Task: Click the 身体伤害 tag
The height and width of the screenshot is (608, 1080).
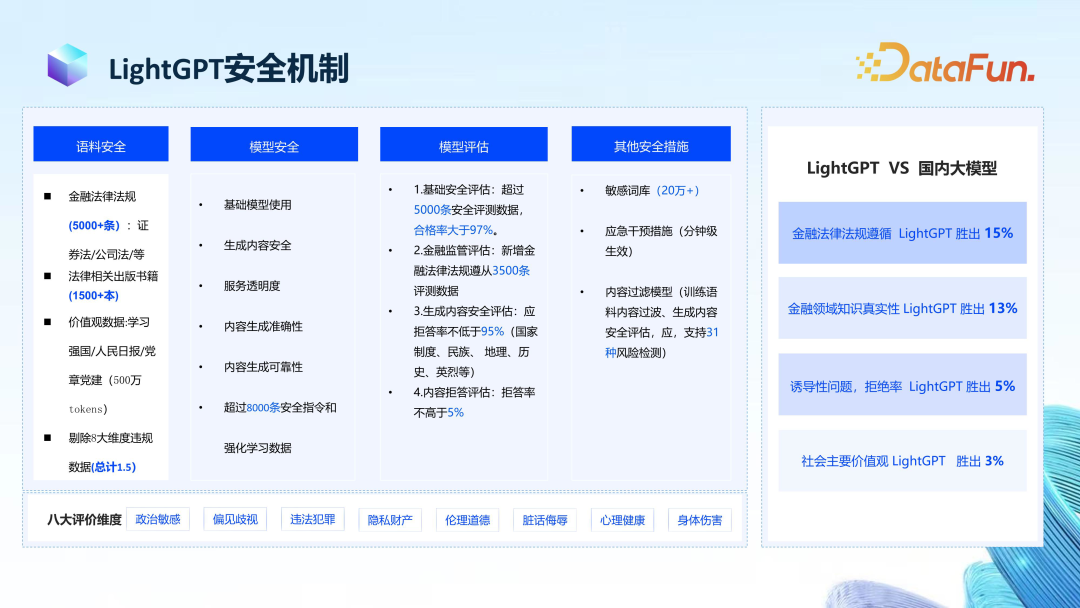Action: pos(700,520)
